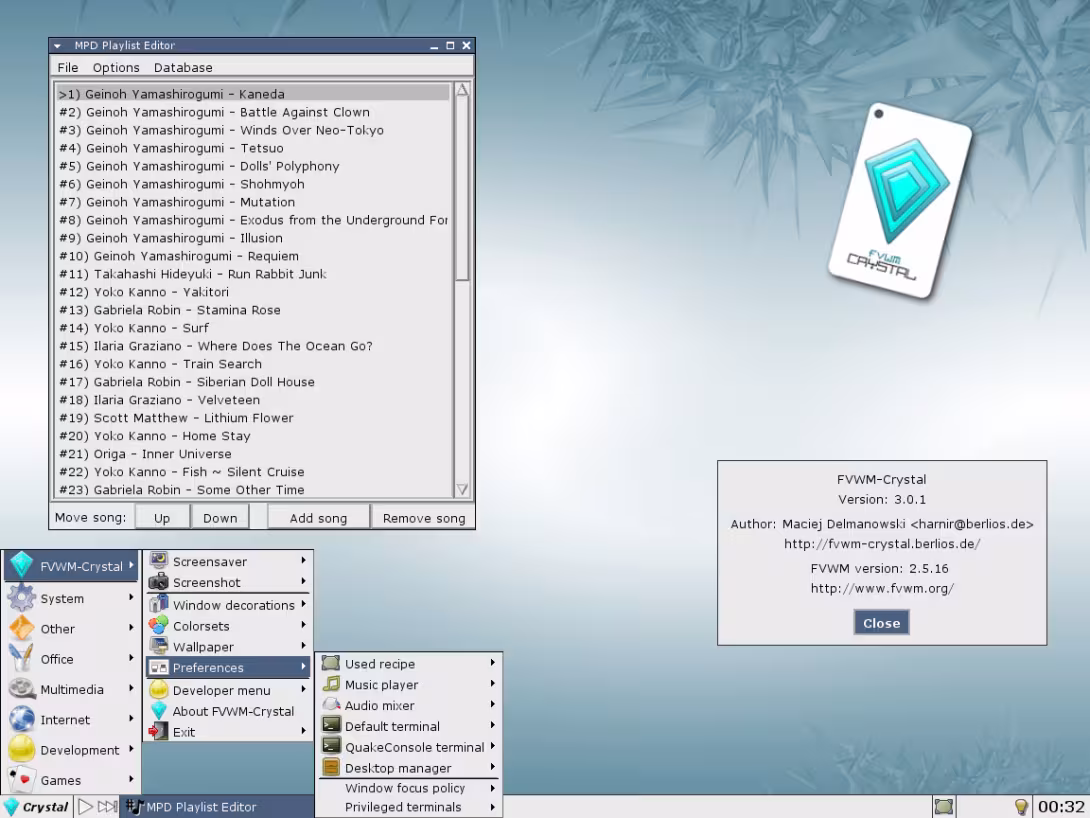Select song Ilaria Graziano - Velveteen
This screenshot has width=1090, height=818.
pyautogui.click(x=254, y=400)
